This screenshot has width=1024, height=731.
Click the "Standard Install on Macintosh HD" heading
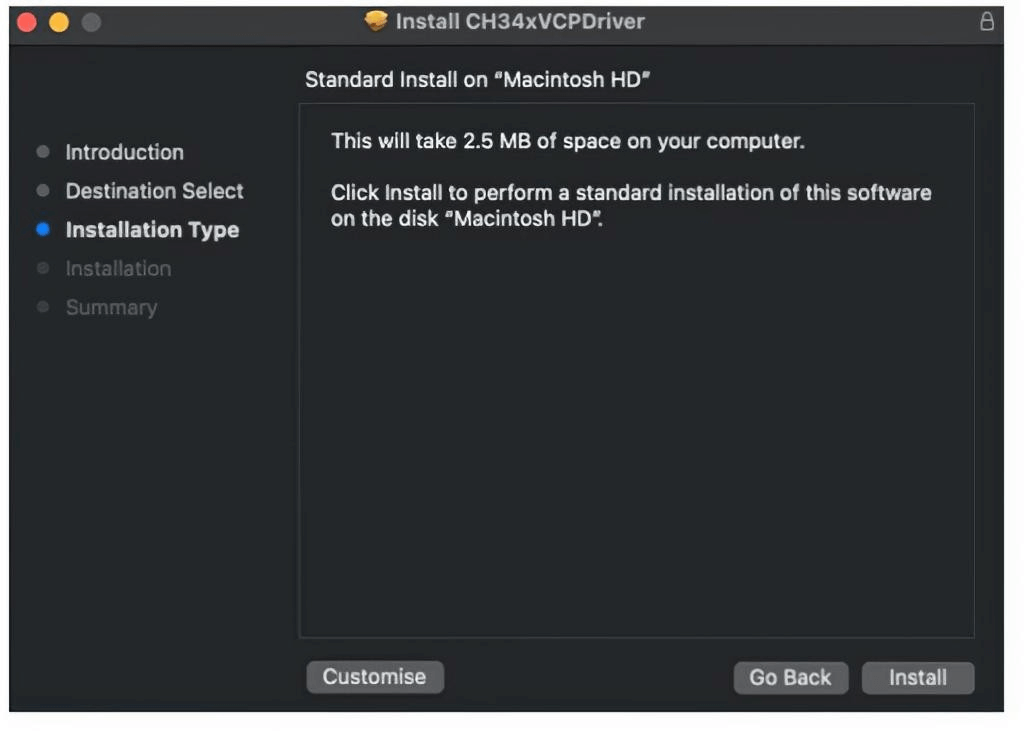478,80
